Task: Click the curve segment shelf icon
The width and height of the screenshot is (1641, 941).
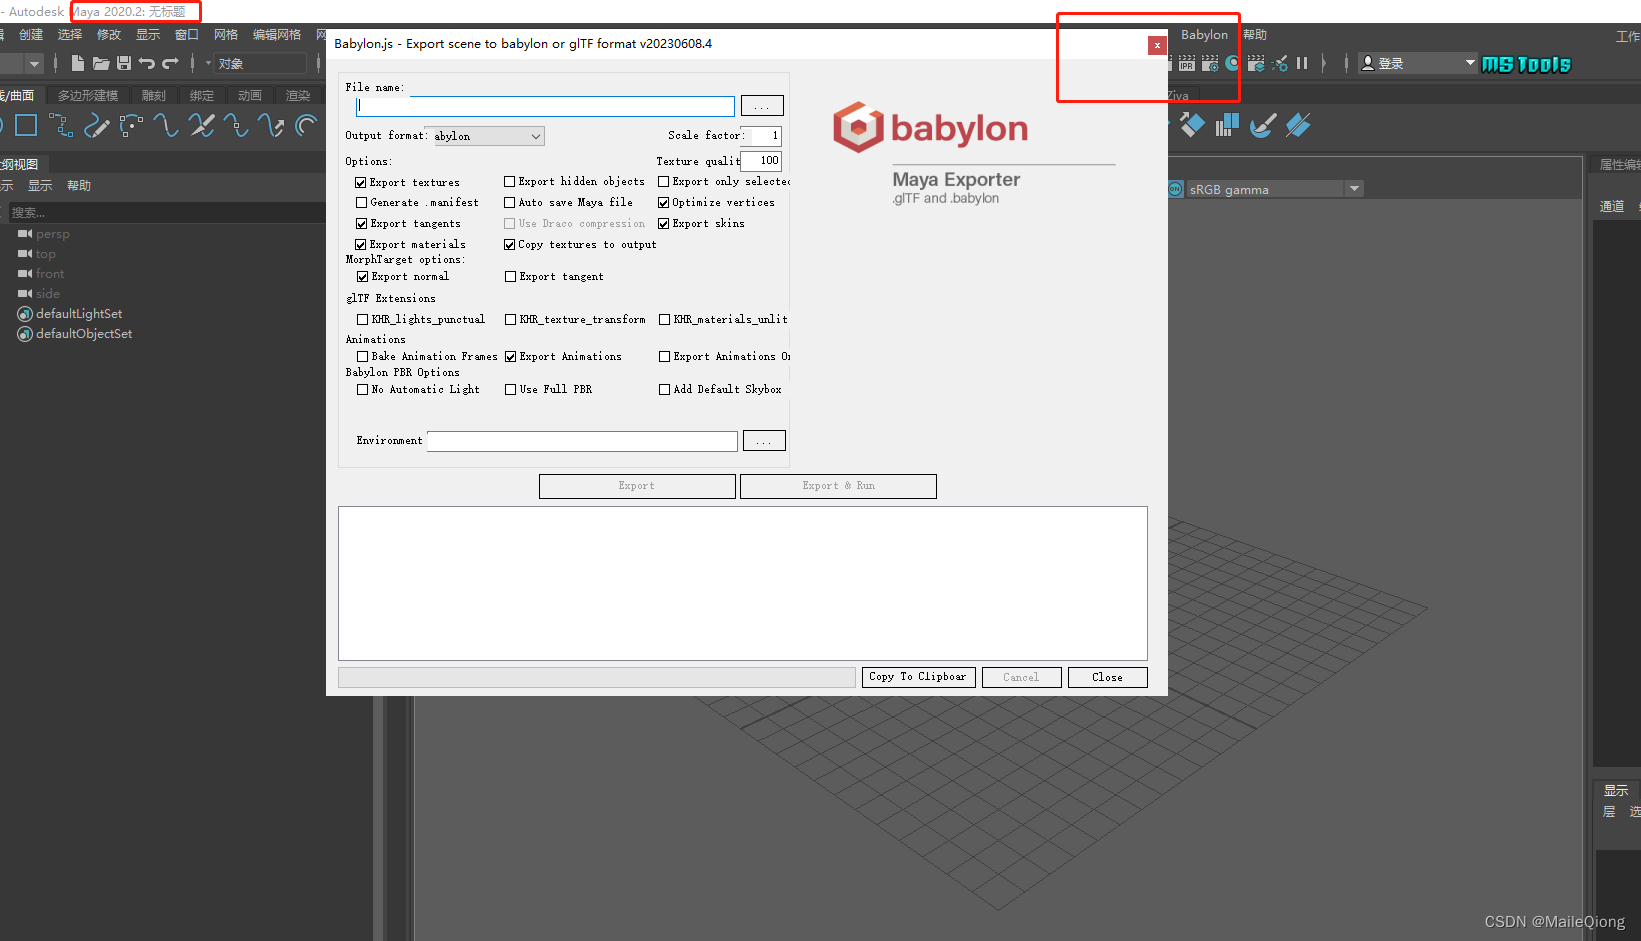Action: [166, 125]
